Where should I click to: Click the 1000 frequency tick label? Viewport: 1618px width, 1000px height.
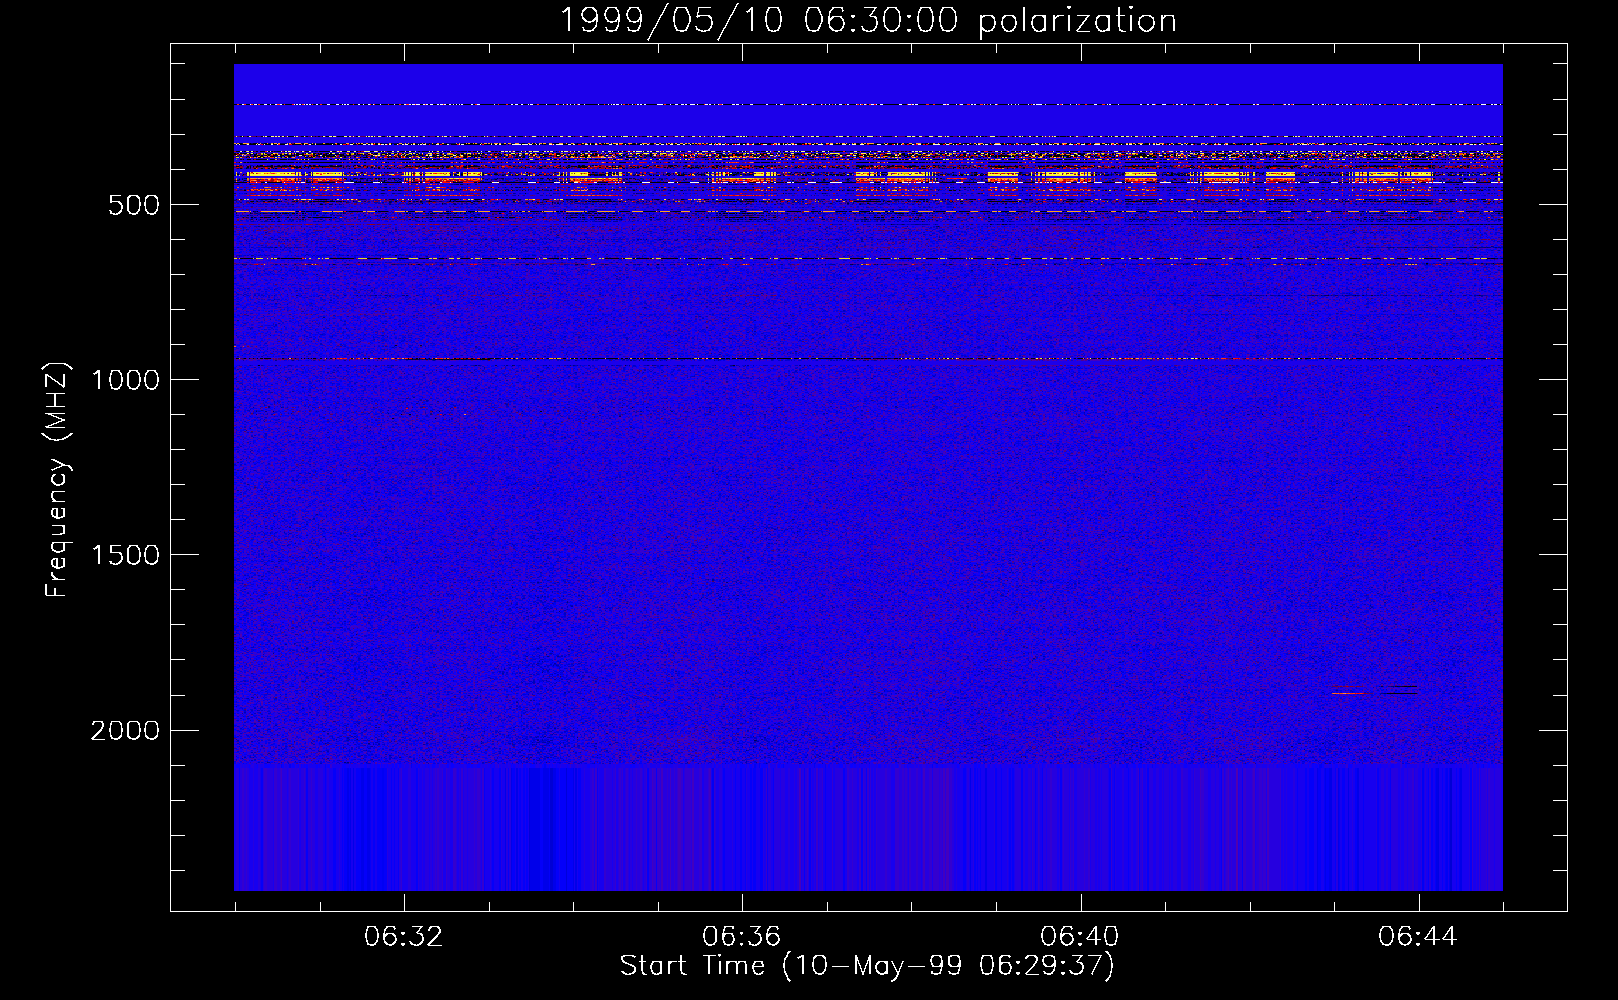coord(125,380)
